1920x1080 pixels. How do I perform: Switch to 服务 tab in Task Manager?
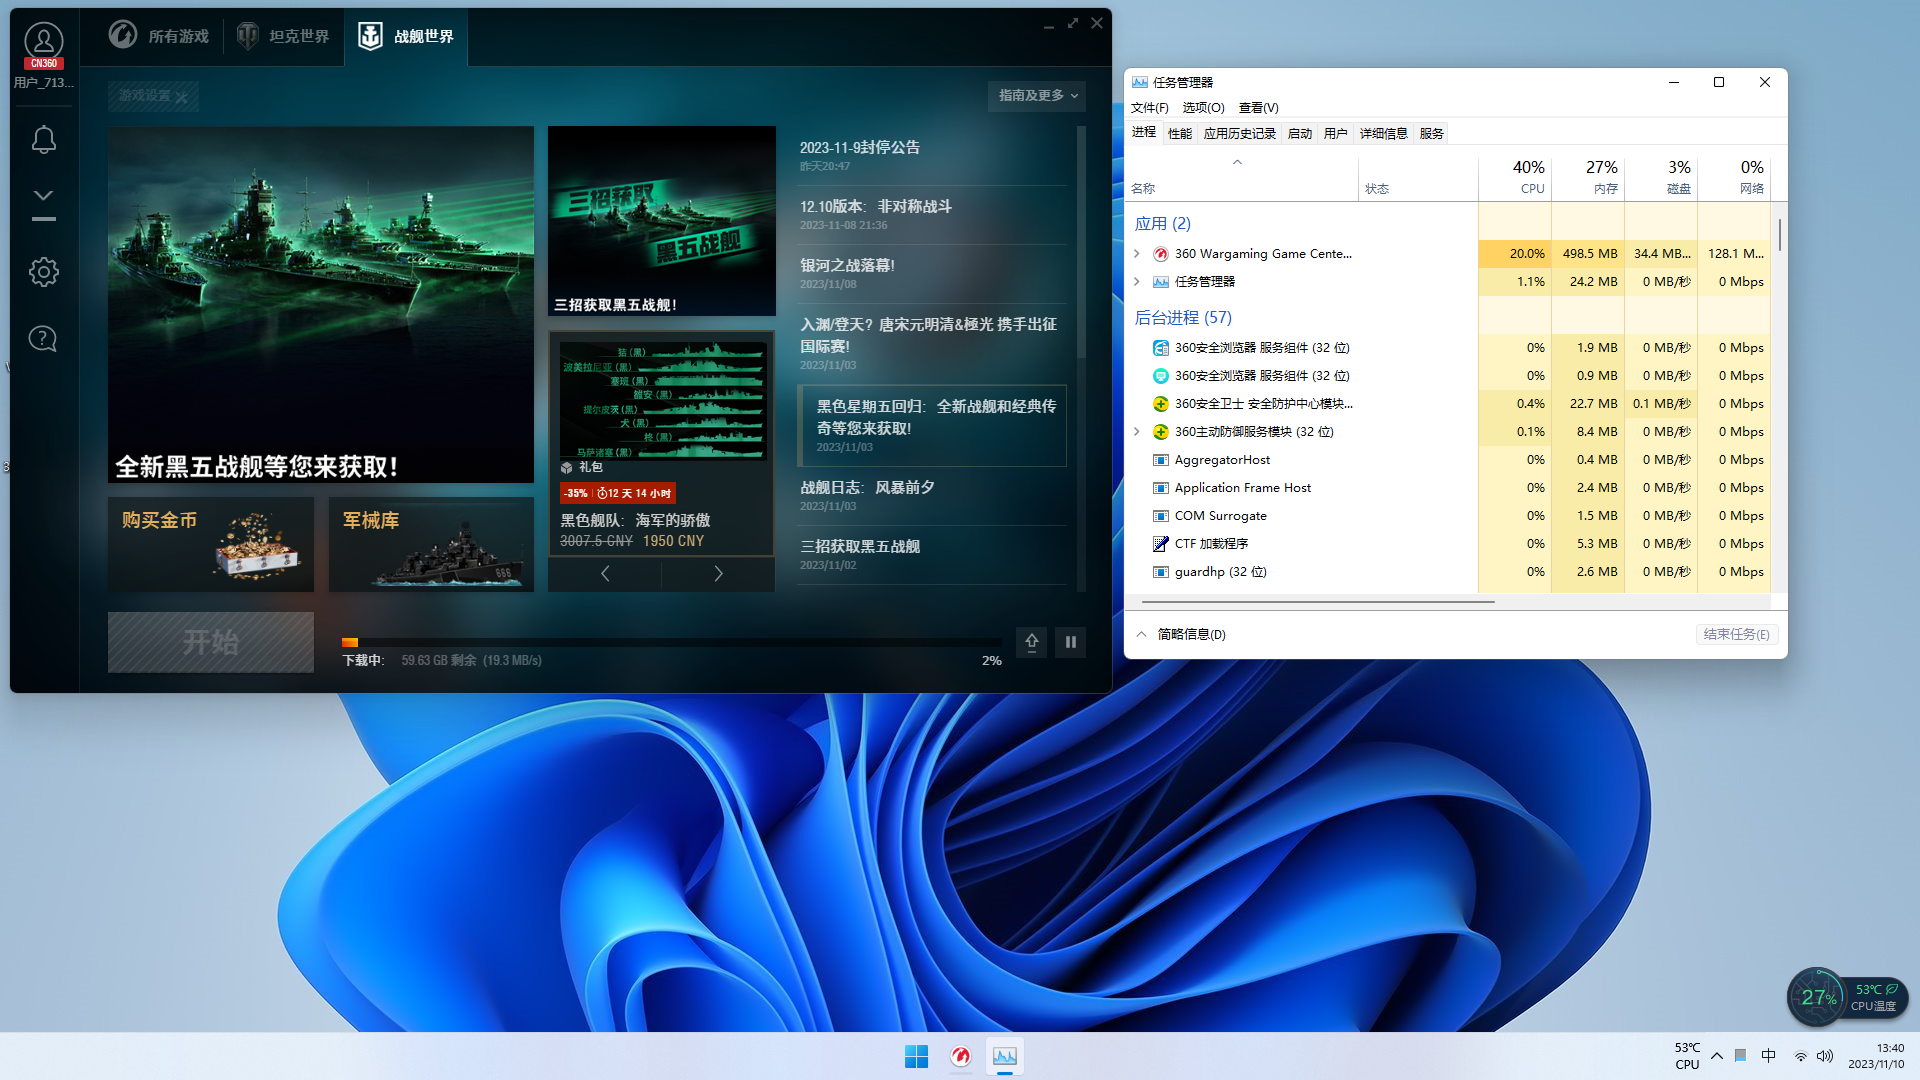(1431, 133)
